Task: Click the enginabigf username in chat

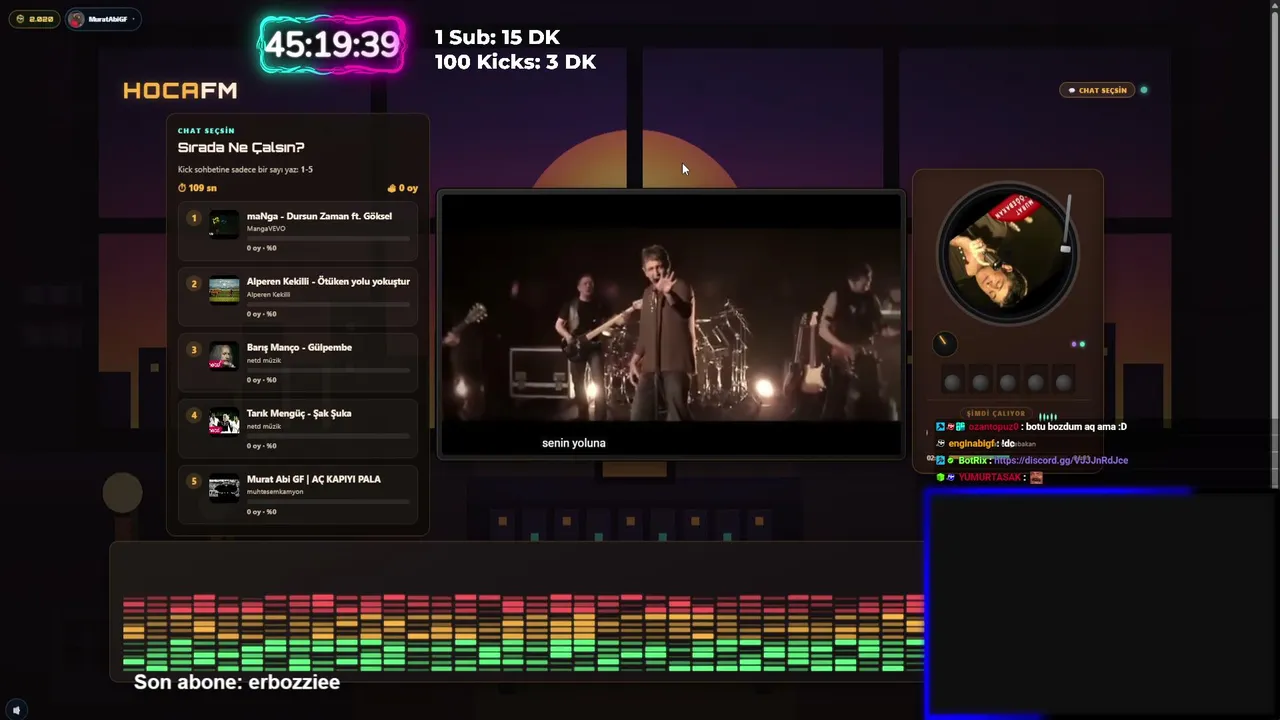Action: [x=972, y=443]
